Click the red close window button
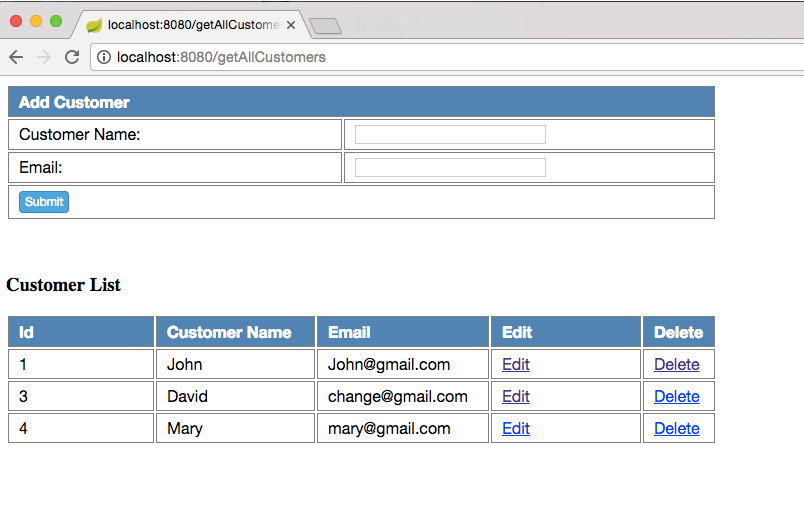 click(16, 21)
